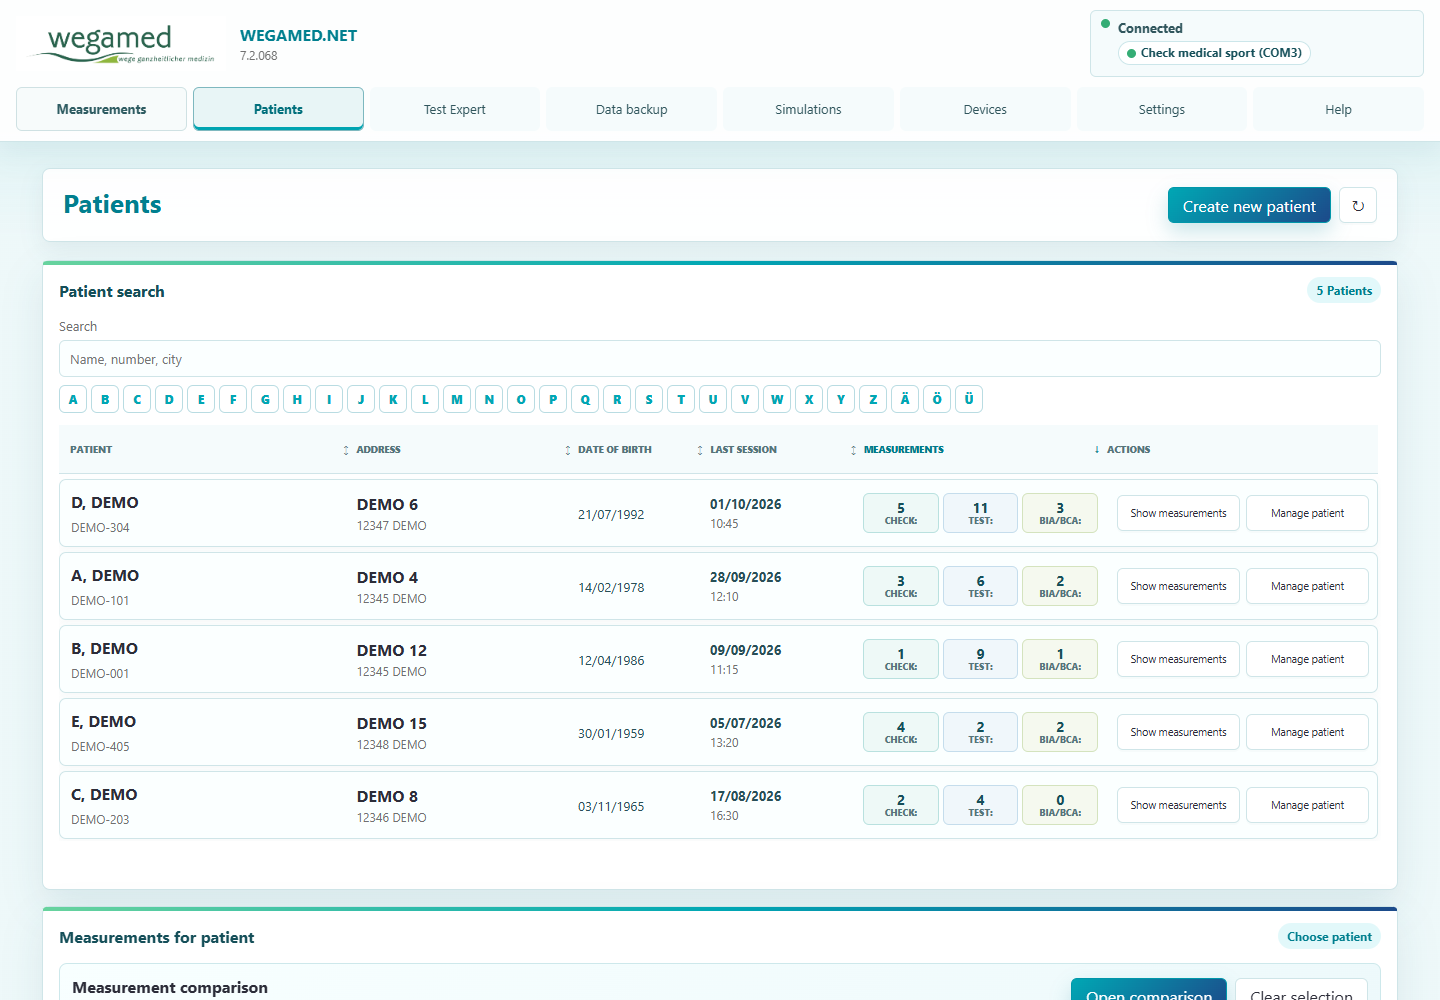Image resolution: width=1440 pixels, height=1000 pixels.
Task: Manage patient E, DEMO
Action: coord(1307,732)
